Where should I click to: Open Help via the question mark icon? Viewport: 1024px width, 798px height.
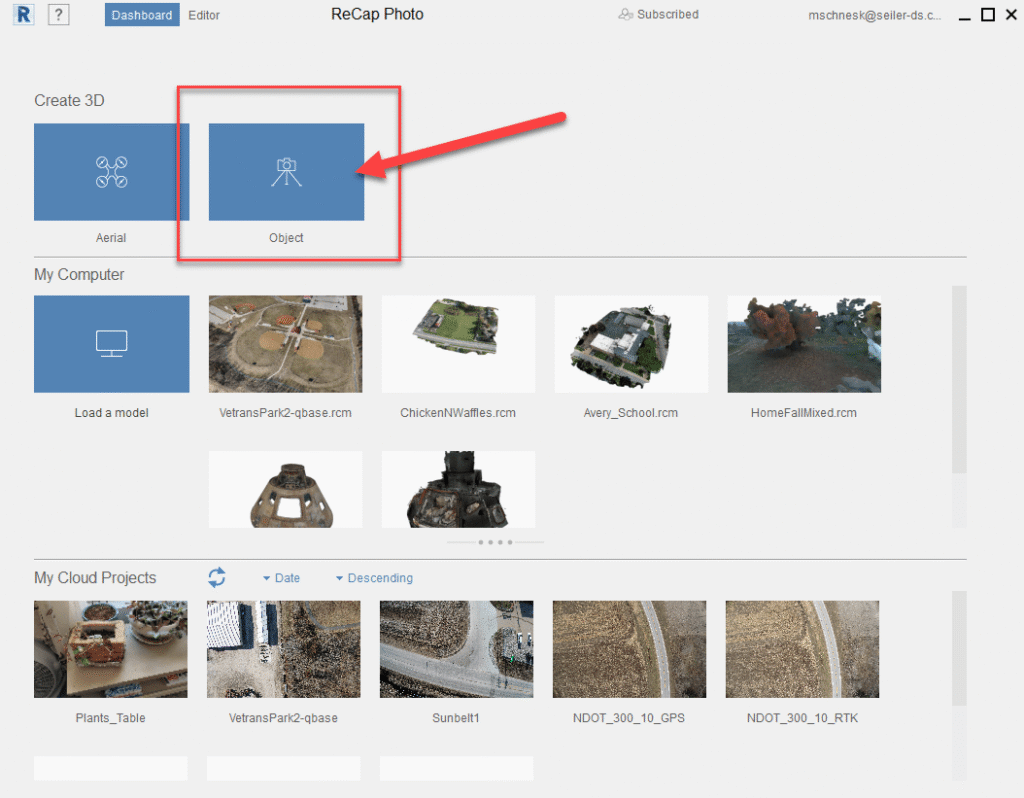pos(58,14)
